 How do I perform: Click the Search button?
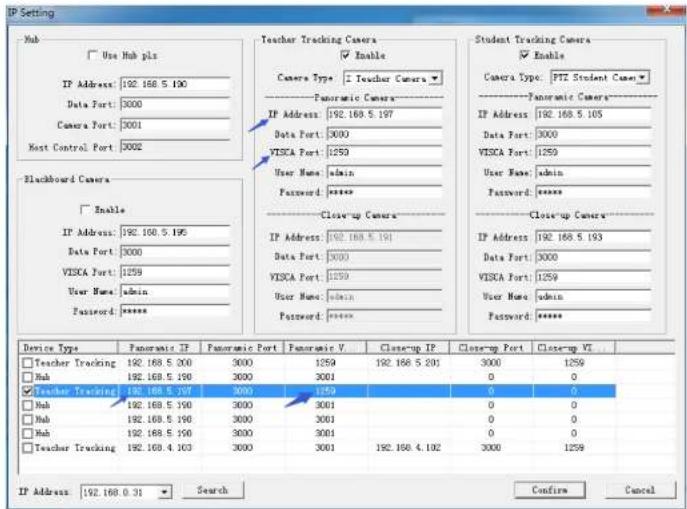click(x=212, y=490)
